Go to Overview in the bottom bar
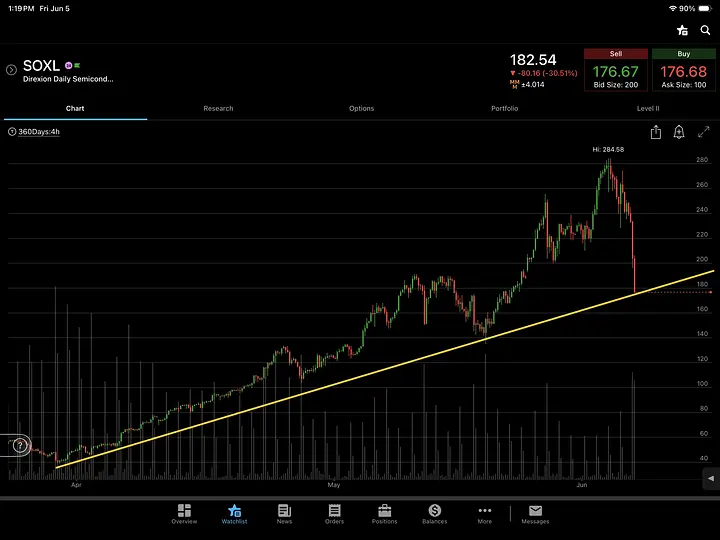 (184, 514)
